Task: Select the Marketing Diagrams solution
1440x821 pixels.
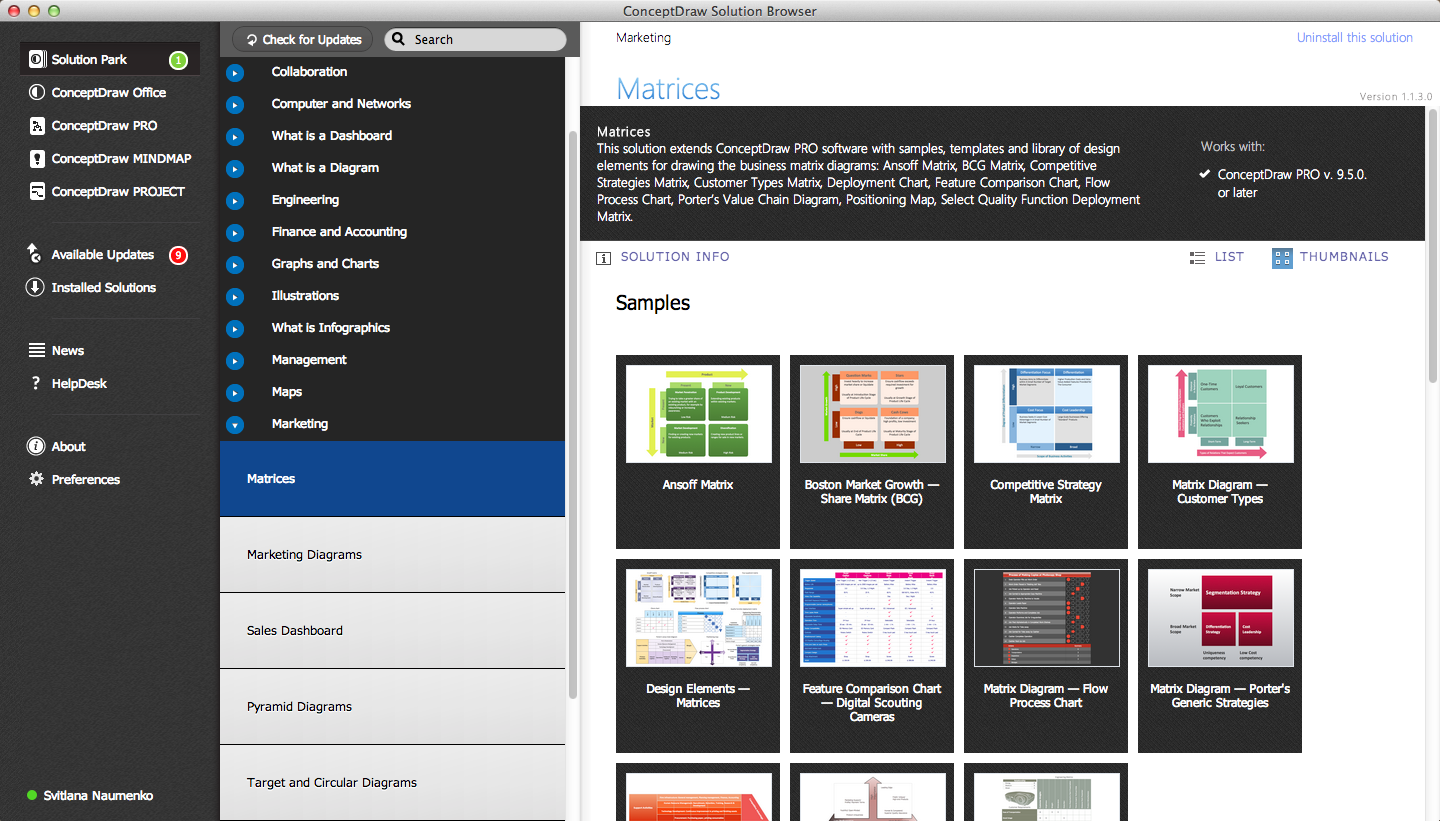Action: [392, 555]
